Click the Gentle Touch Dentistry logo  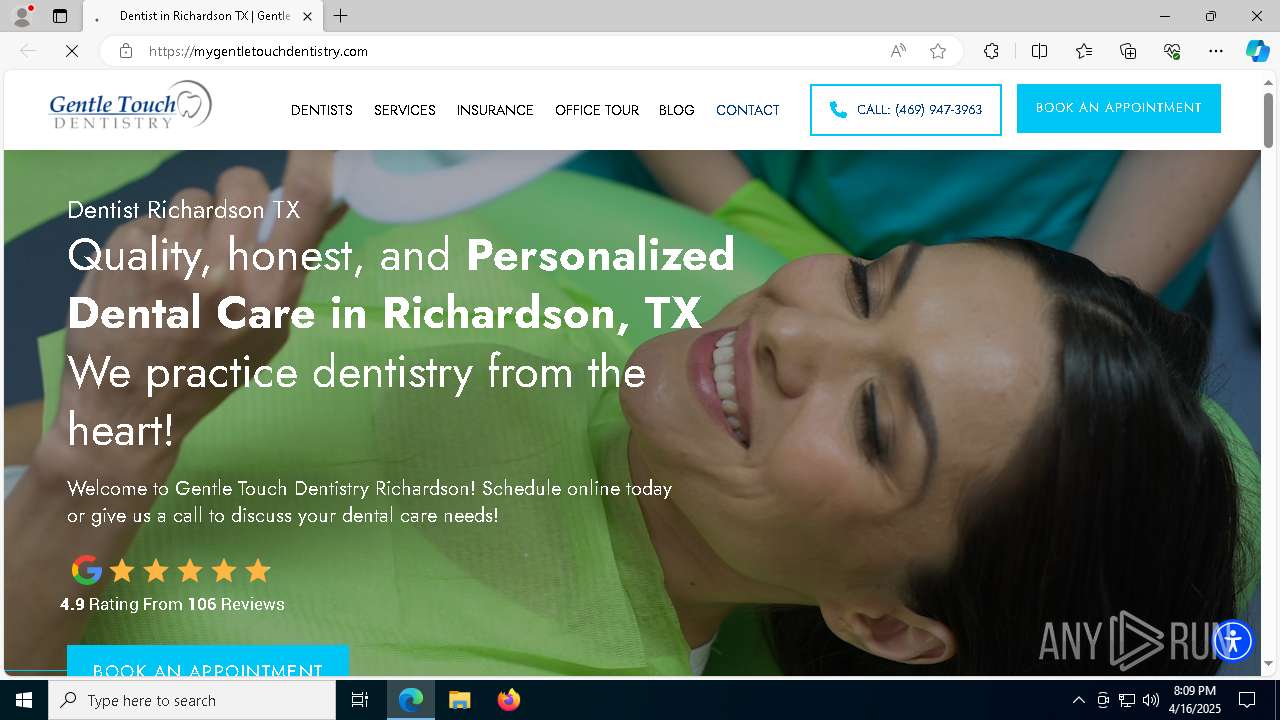tap(131, 106)
